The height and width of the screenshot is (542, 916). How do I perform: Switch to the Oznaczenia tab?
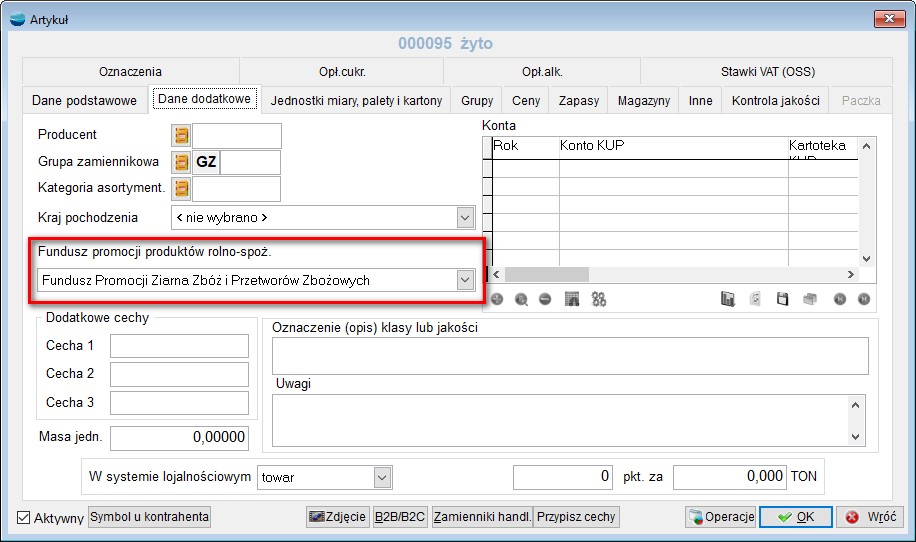[130, 71]
